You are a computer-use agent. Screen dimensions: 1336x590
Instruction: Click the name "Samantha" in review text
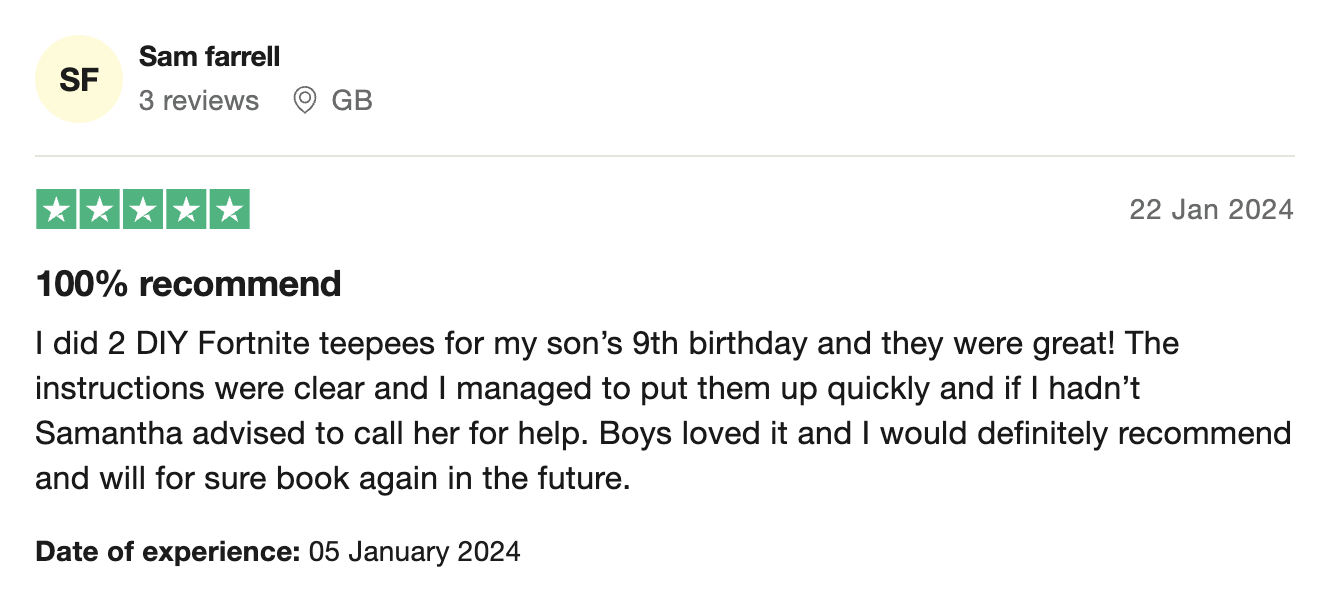(x=106, y=434)
